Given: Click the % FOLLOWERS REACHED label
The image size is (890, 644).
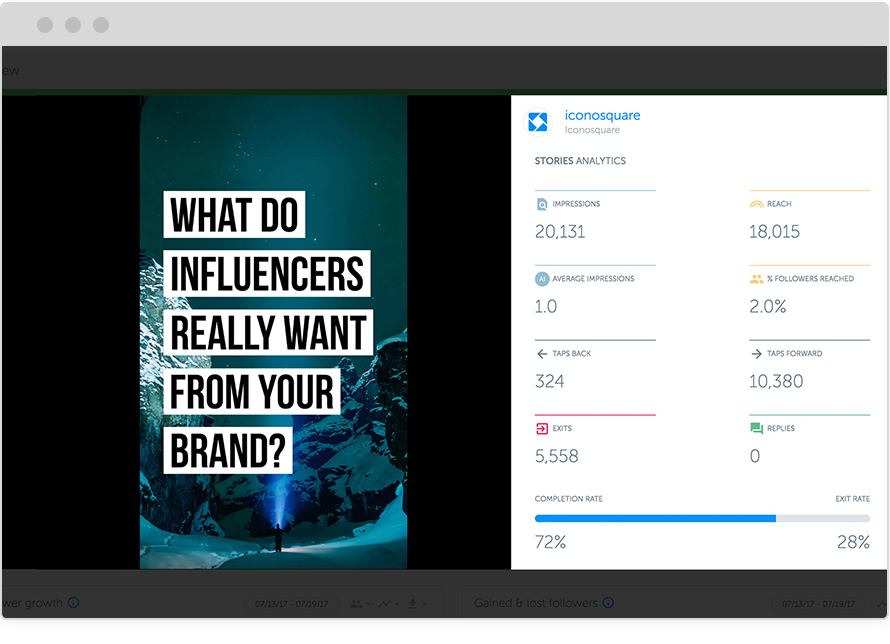Looking at the screenshot, I should [x=810, y=279].
